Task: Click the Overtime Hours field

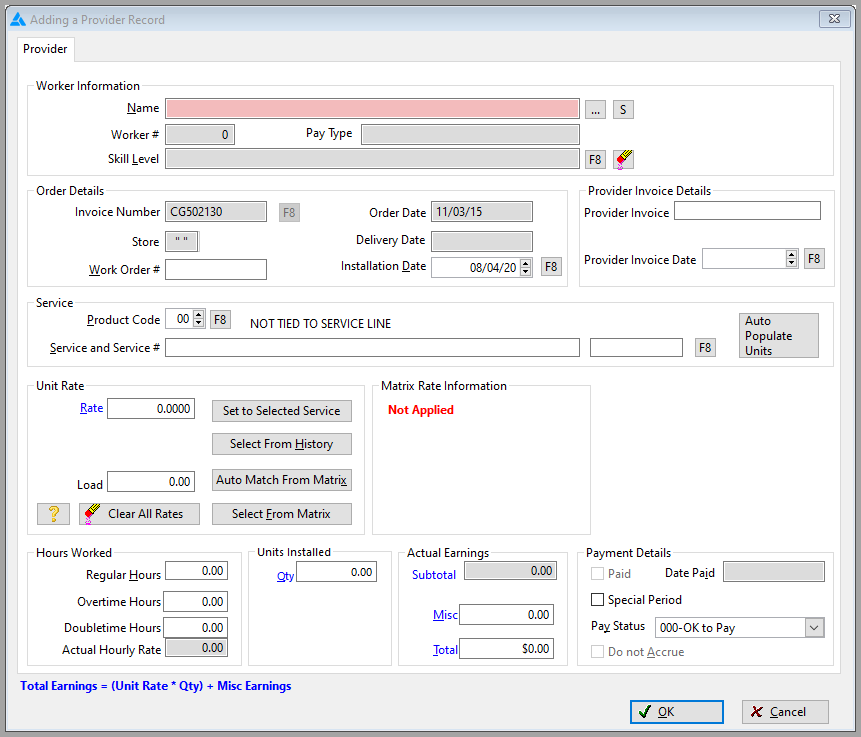Action: click(196, 602)
